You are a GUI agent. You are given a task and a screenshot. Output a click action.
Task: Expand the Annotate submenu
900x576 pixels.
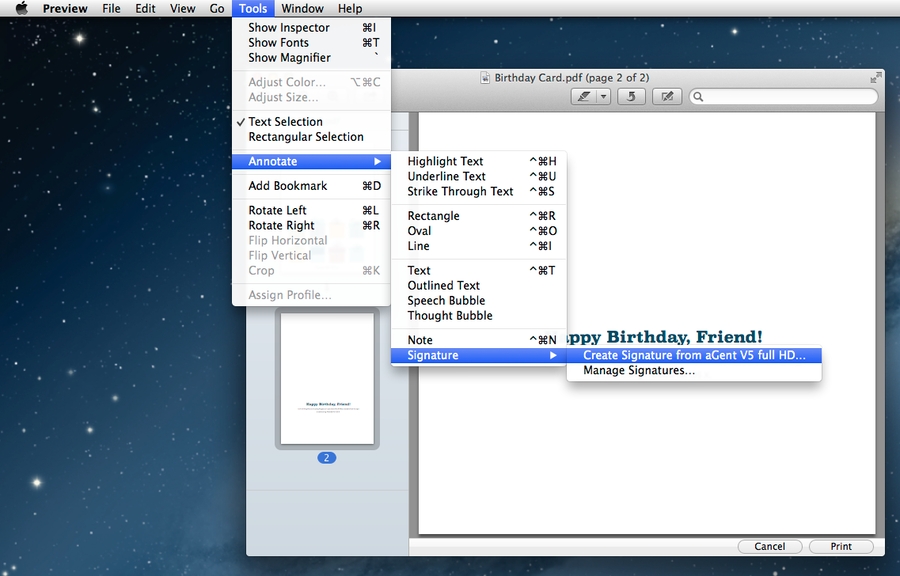[x=280, y=160]
